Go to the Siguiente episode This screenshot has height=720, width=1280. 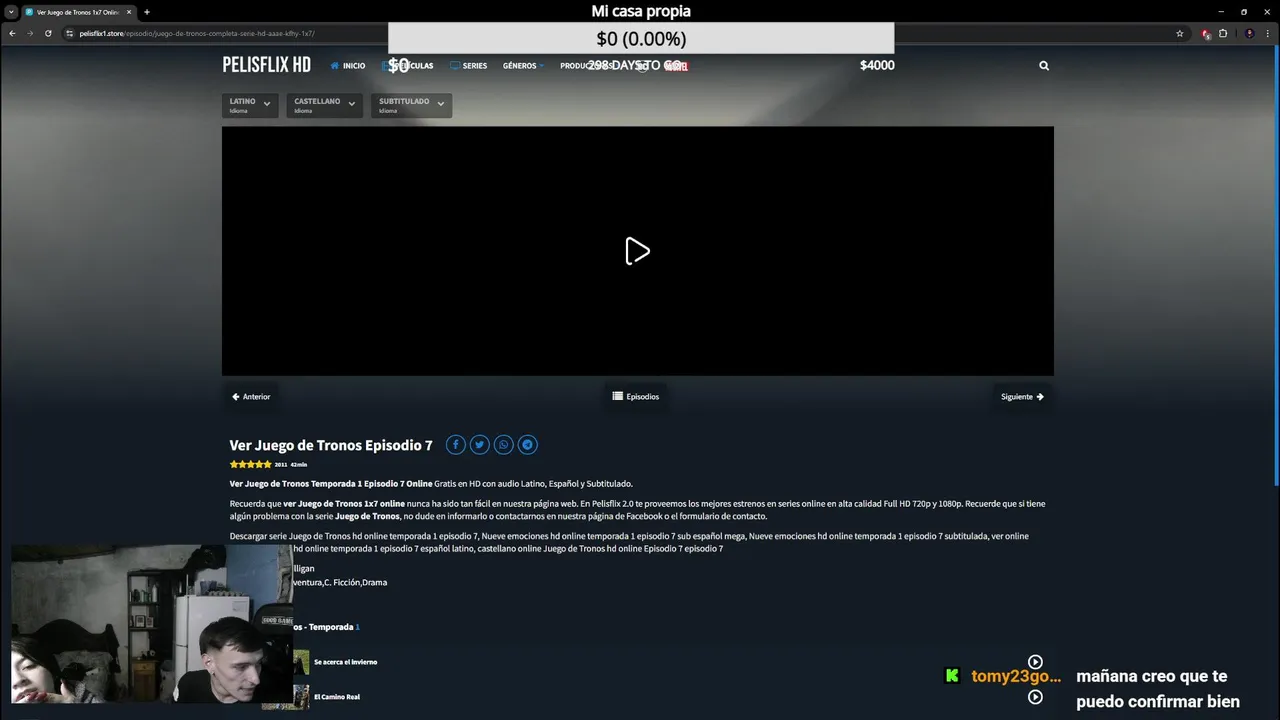click(1022, 397)
